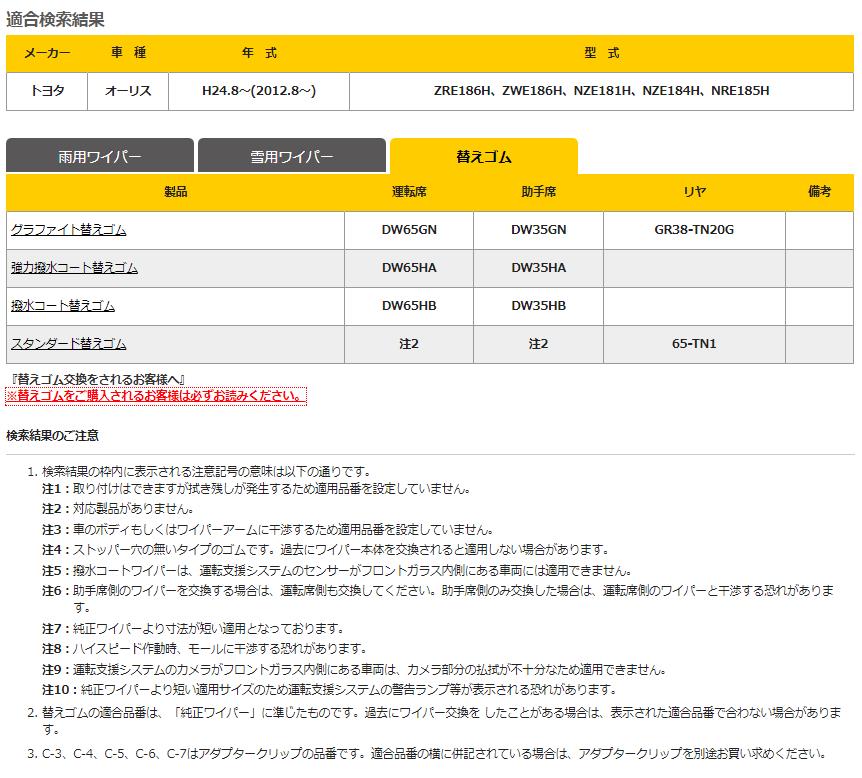
Task: Click the GR38-TN20G rear part number
Action: 694,230
